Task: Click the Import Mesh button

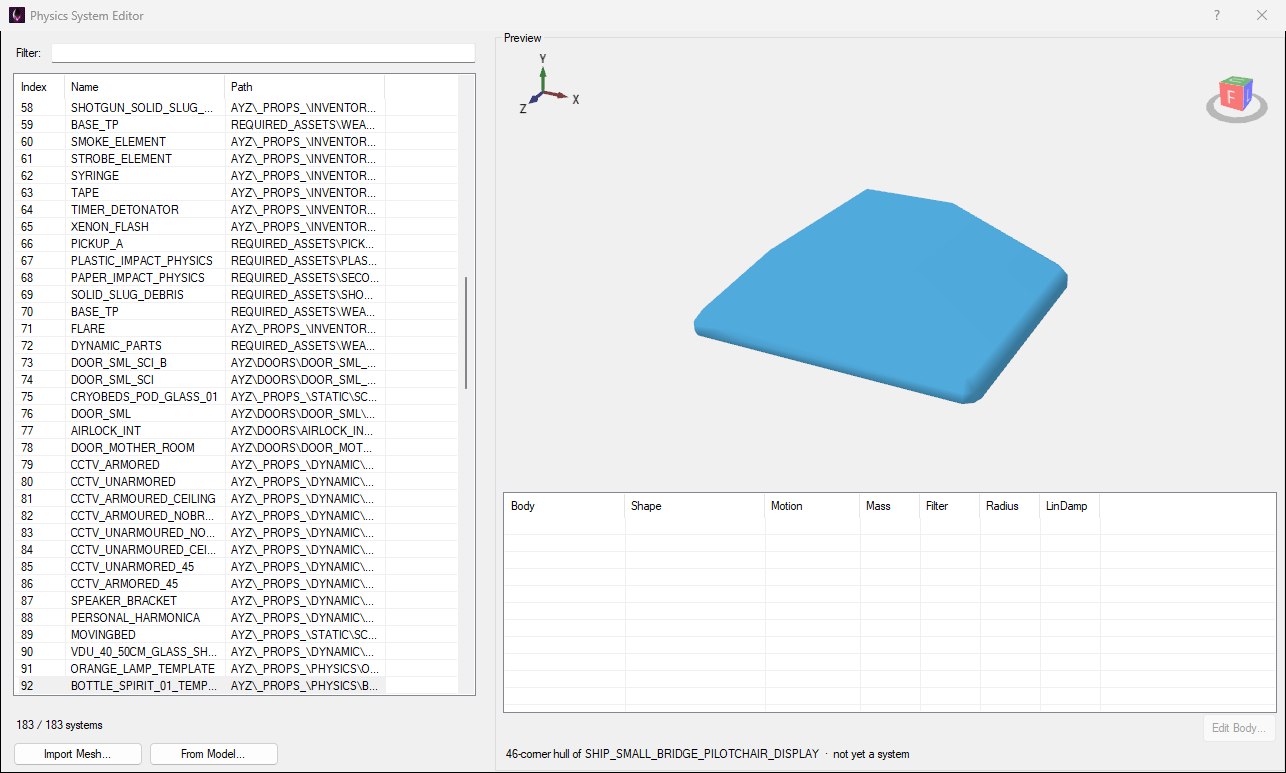Action: pos(77,754)
